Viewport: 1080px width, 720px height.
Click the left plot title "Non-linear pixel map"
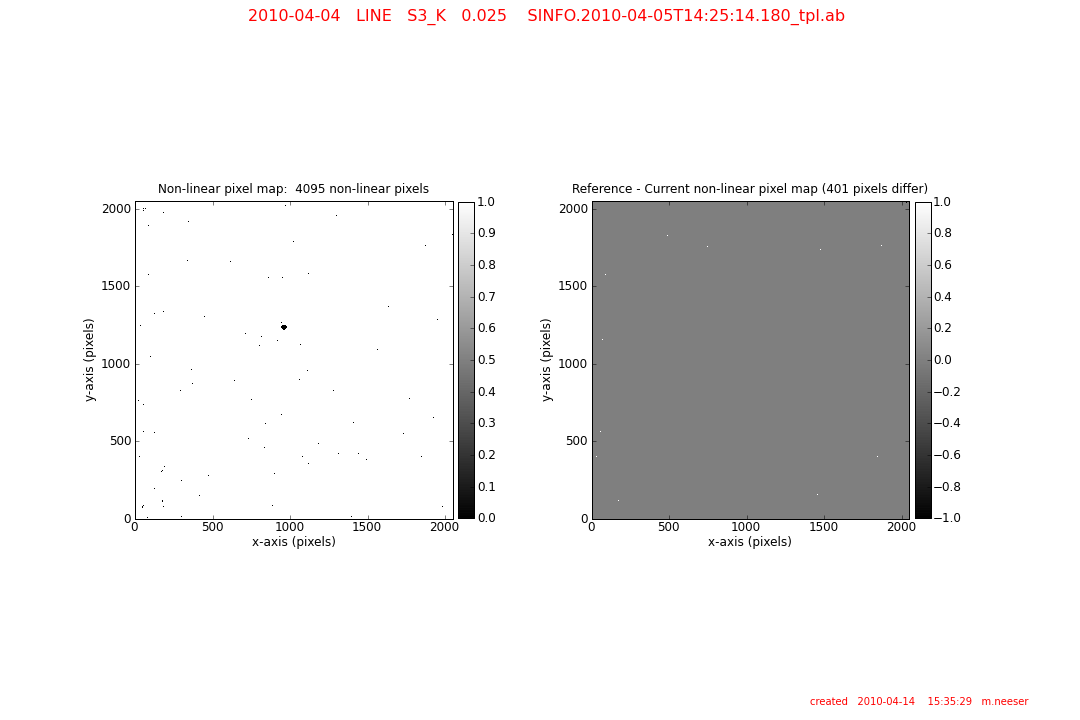(x=293, y=189)
